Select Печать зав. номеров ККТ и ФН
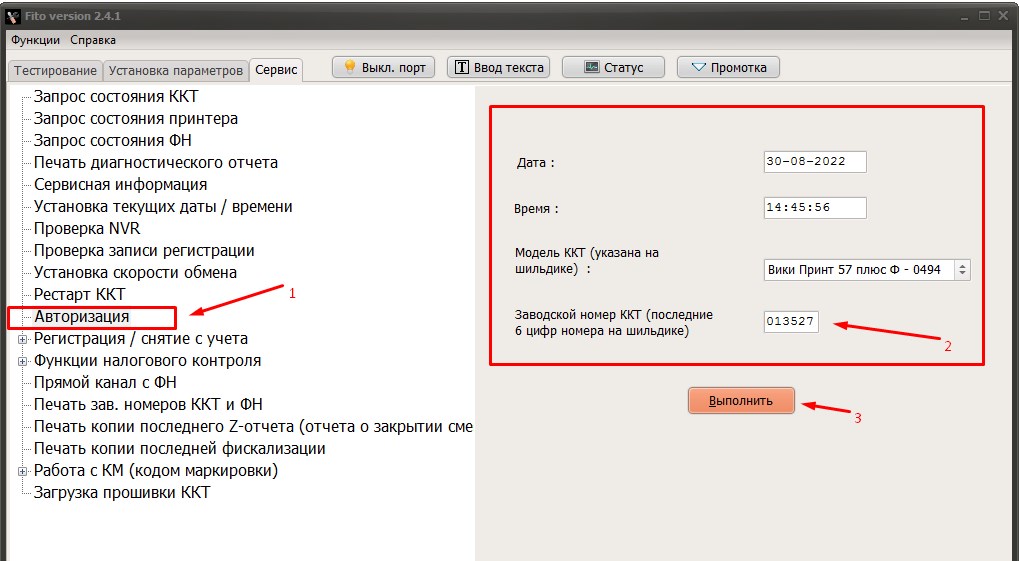The width and height of the screenshot is (1019, 561). tap(148, 404)
